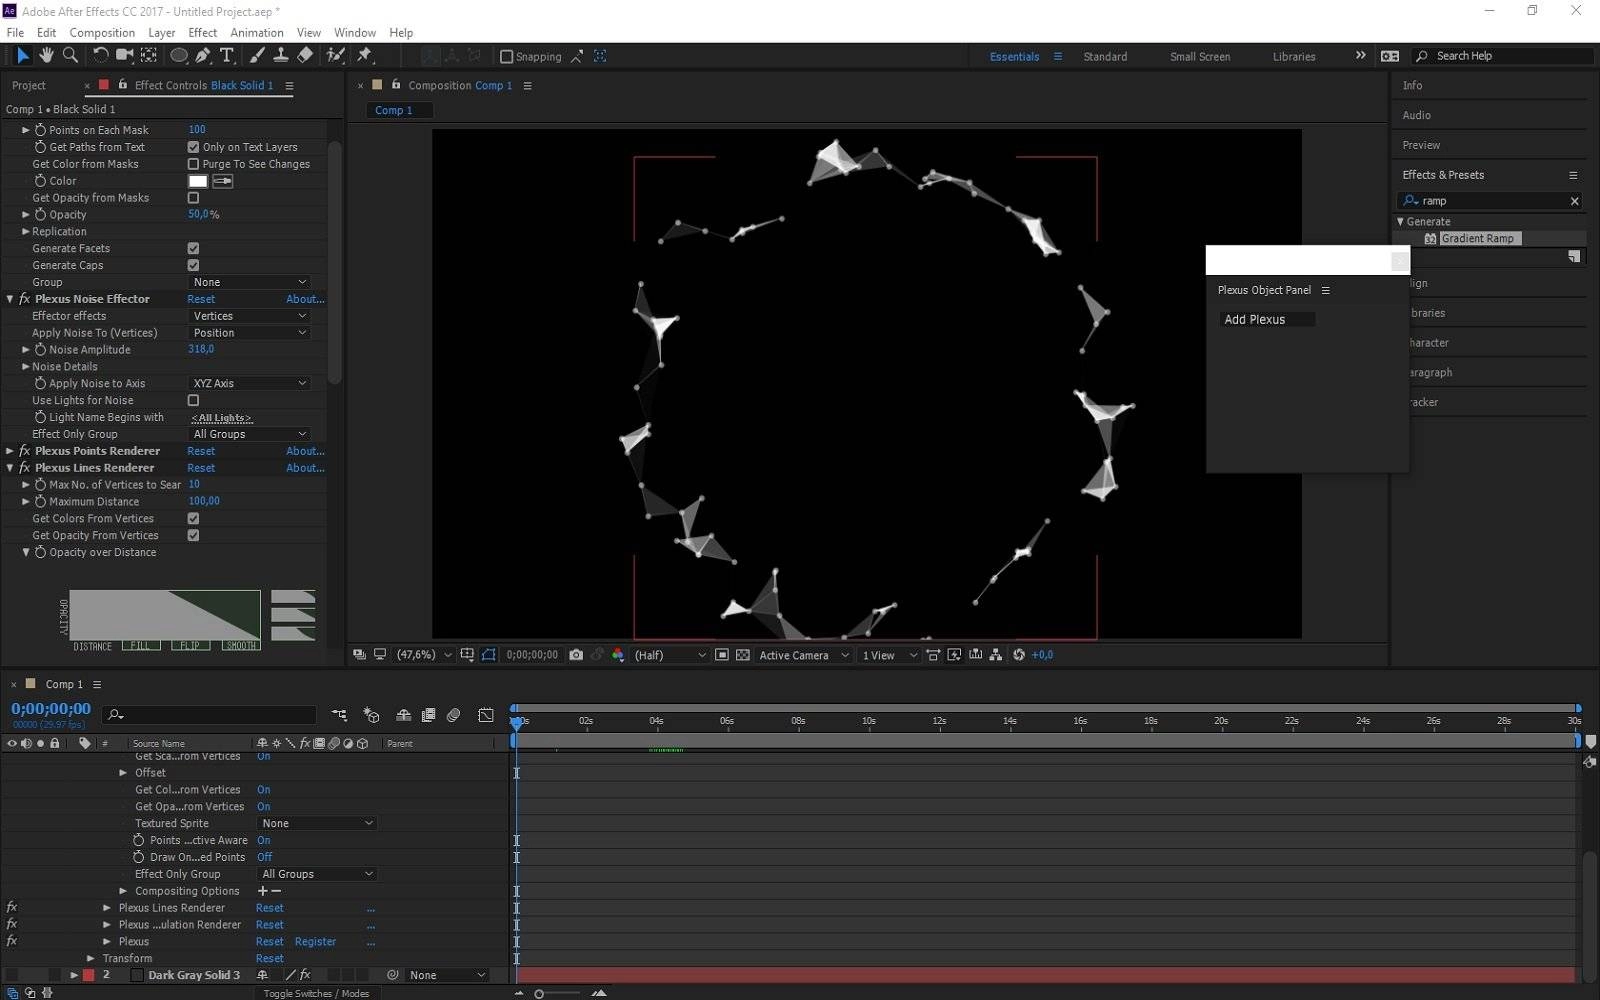Select Gradient Ramp effect in presets
This screenshot has height=1000, width=1600.
coord(1477,238)
